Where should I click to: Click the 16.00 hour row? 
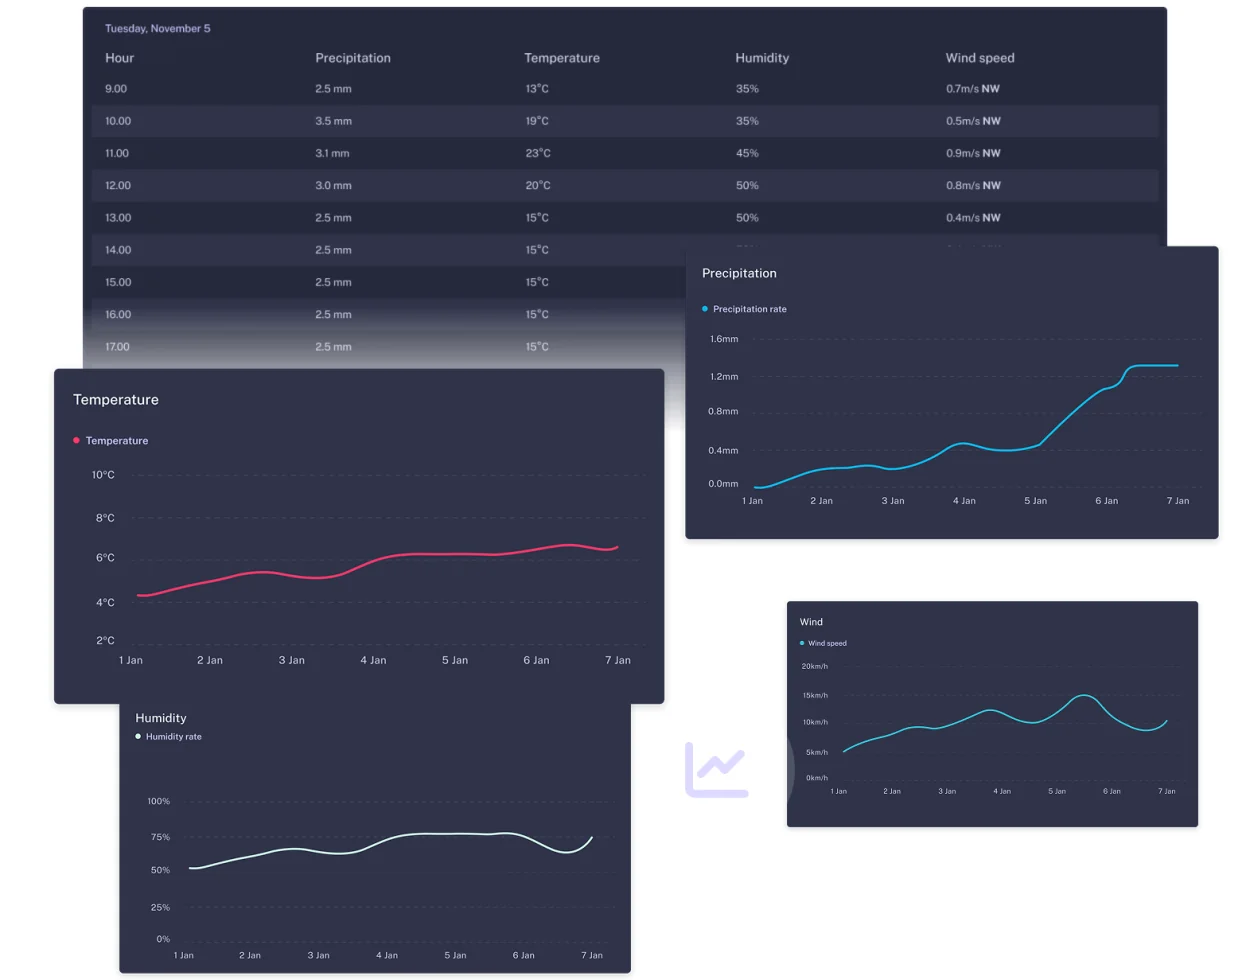pyautogui.click(x=388, y=314)
